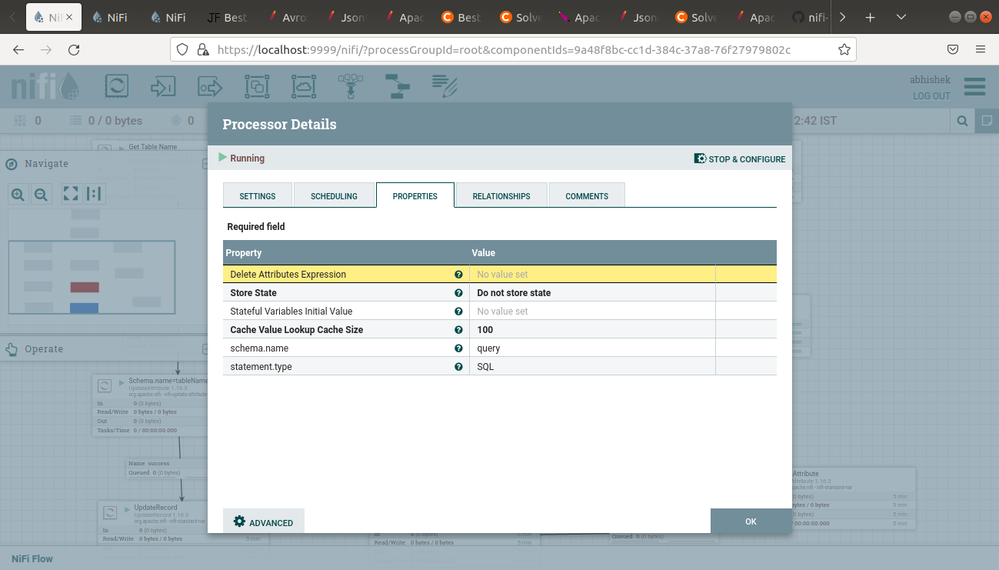Image resolution: width=999 pixels, height=570 pixels.
Task: Expand the browser tab list dropdown
Action: [902, 18]
